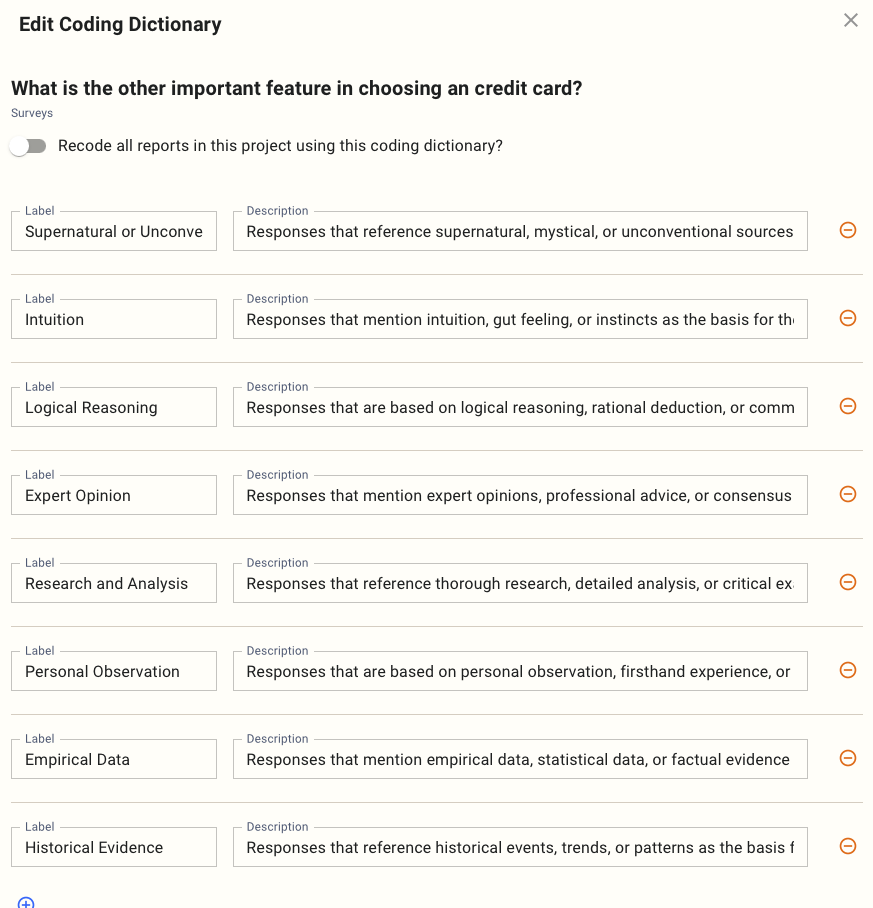Viewport: 873px width, 908px height.
Task: Close the Edit Coding Dictionary dialog
Action: [851, 20]
